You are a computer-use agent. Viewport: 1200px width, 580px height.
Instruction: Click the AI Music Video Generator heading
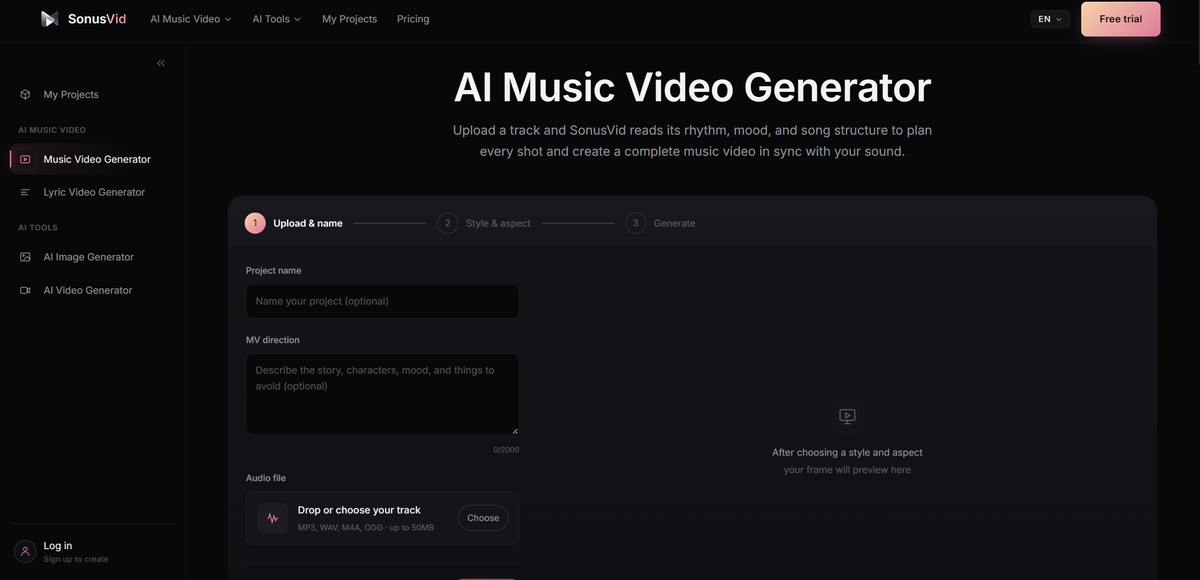pos(692,88)
